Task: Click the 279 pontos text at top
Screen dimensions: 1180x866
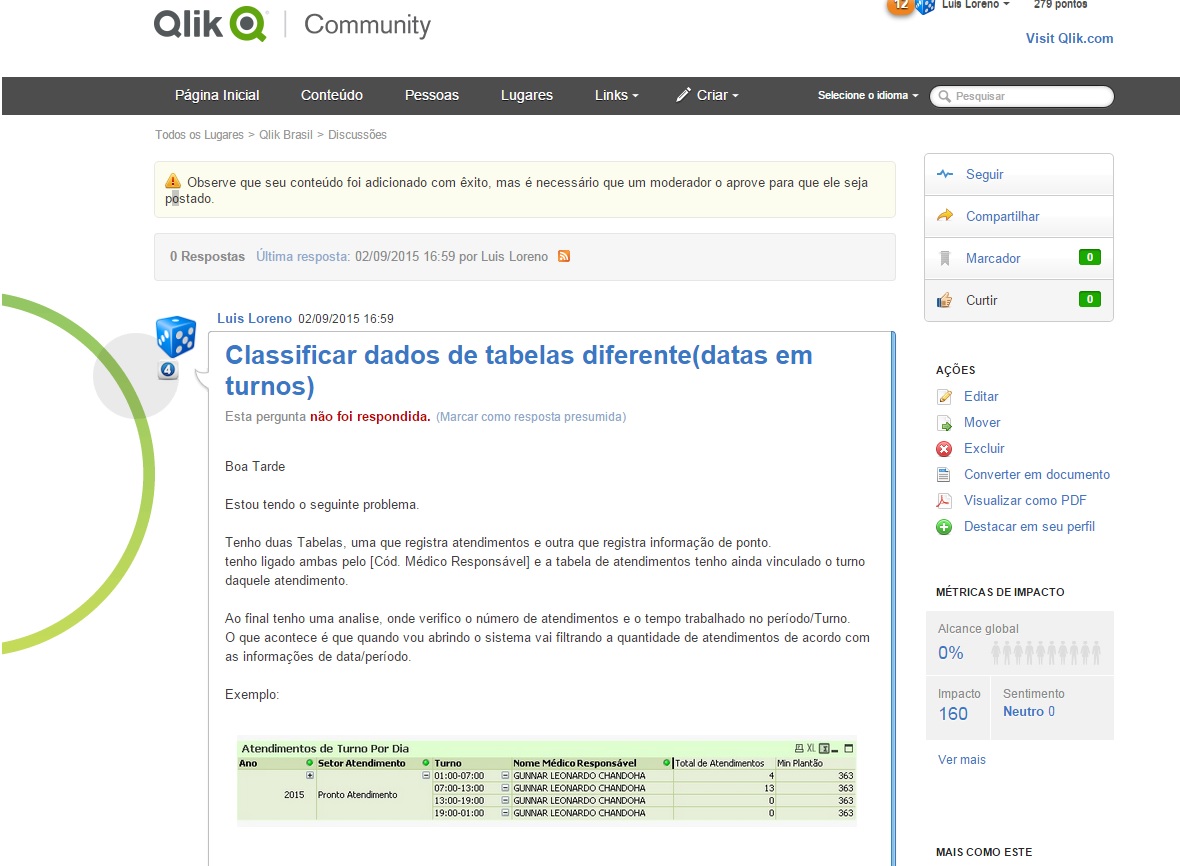Action: (x=1060, y=5)
